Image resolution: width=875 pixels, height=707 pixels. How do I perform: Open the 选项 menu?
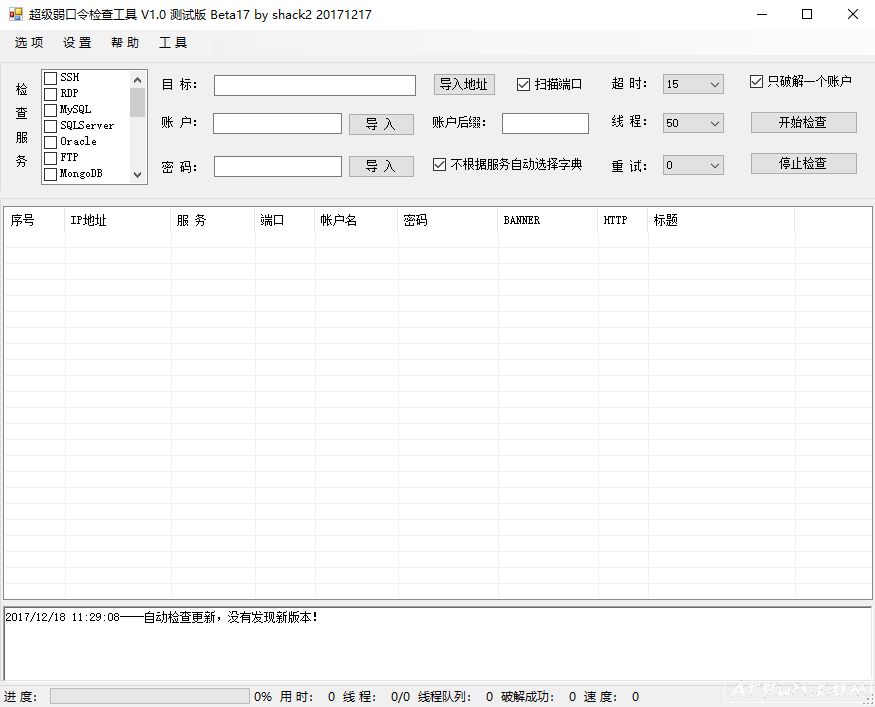coord(28,42)
